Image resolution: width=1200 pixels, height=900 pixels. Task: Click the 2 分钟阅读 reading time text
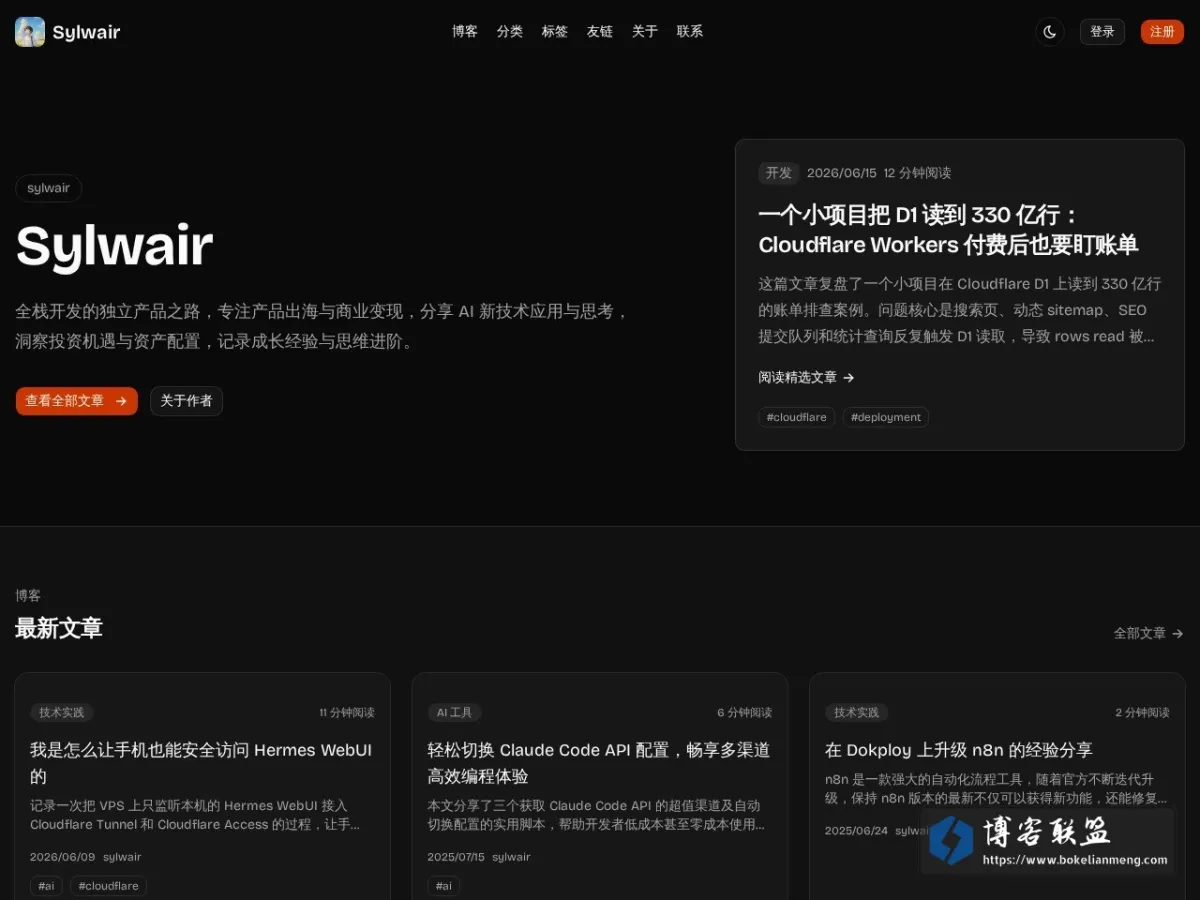click(x=1142, y=713)
